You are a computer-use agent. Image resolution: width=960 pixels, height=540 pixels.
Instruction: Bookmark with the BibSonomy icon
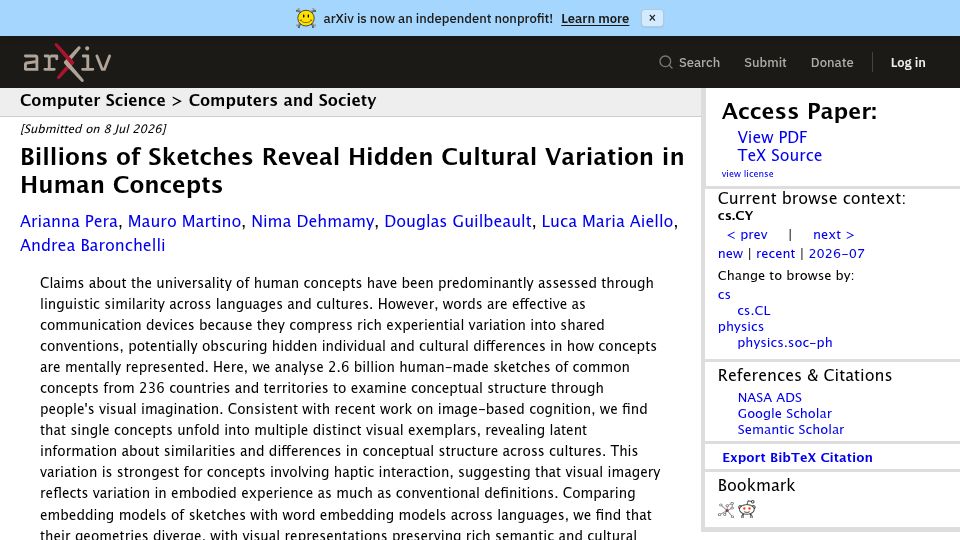click(726, 509)
